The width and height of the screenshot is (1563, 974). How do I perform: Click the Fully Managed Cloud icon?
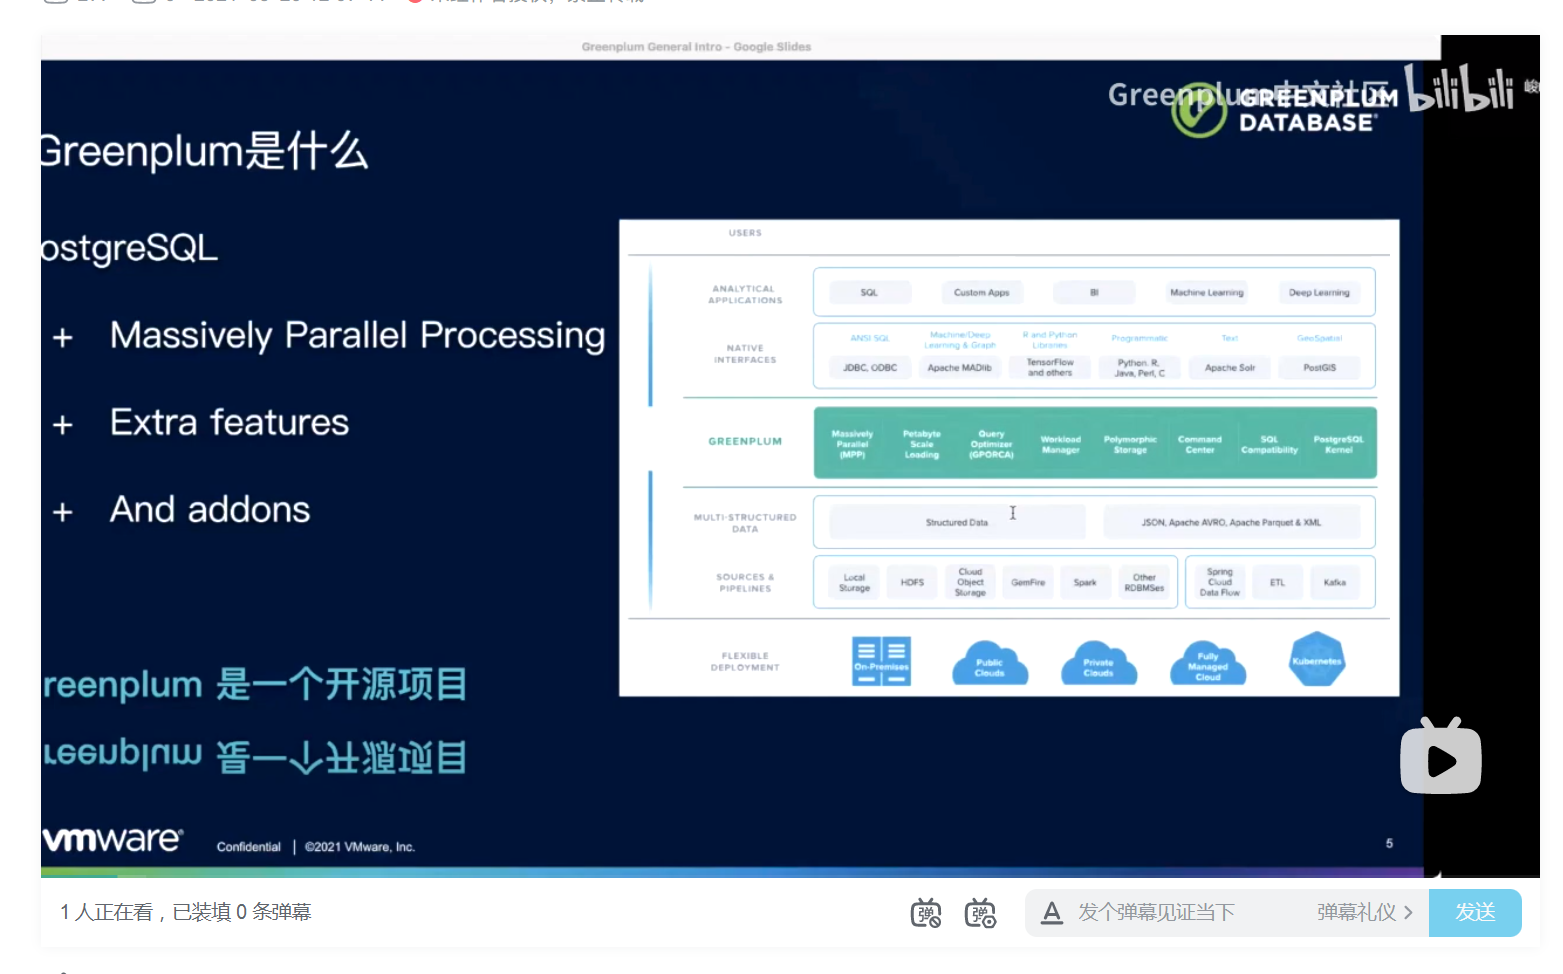1208,663
